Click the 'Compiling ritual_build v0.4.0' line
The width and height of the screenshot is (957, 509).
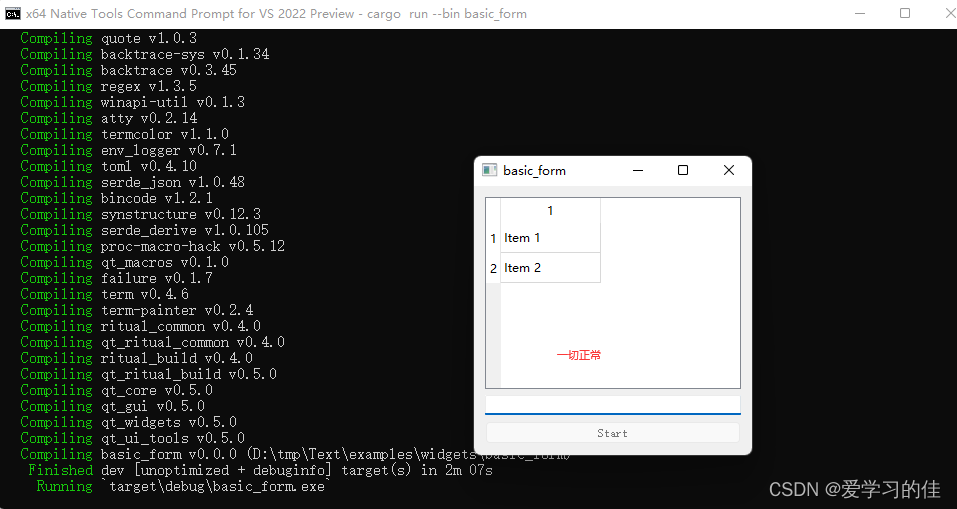(x=137, y=358)
